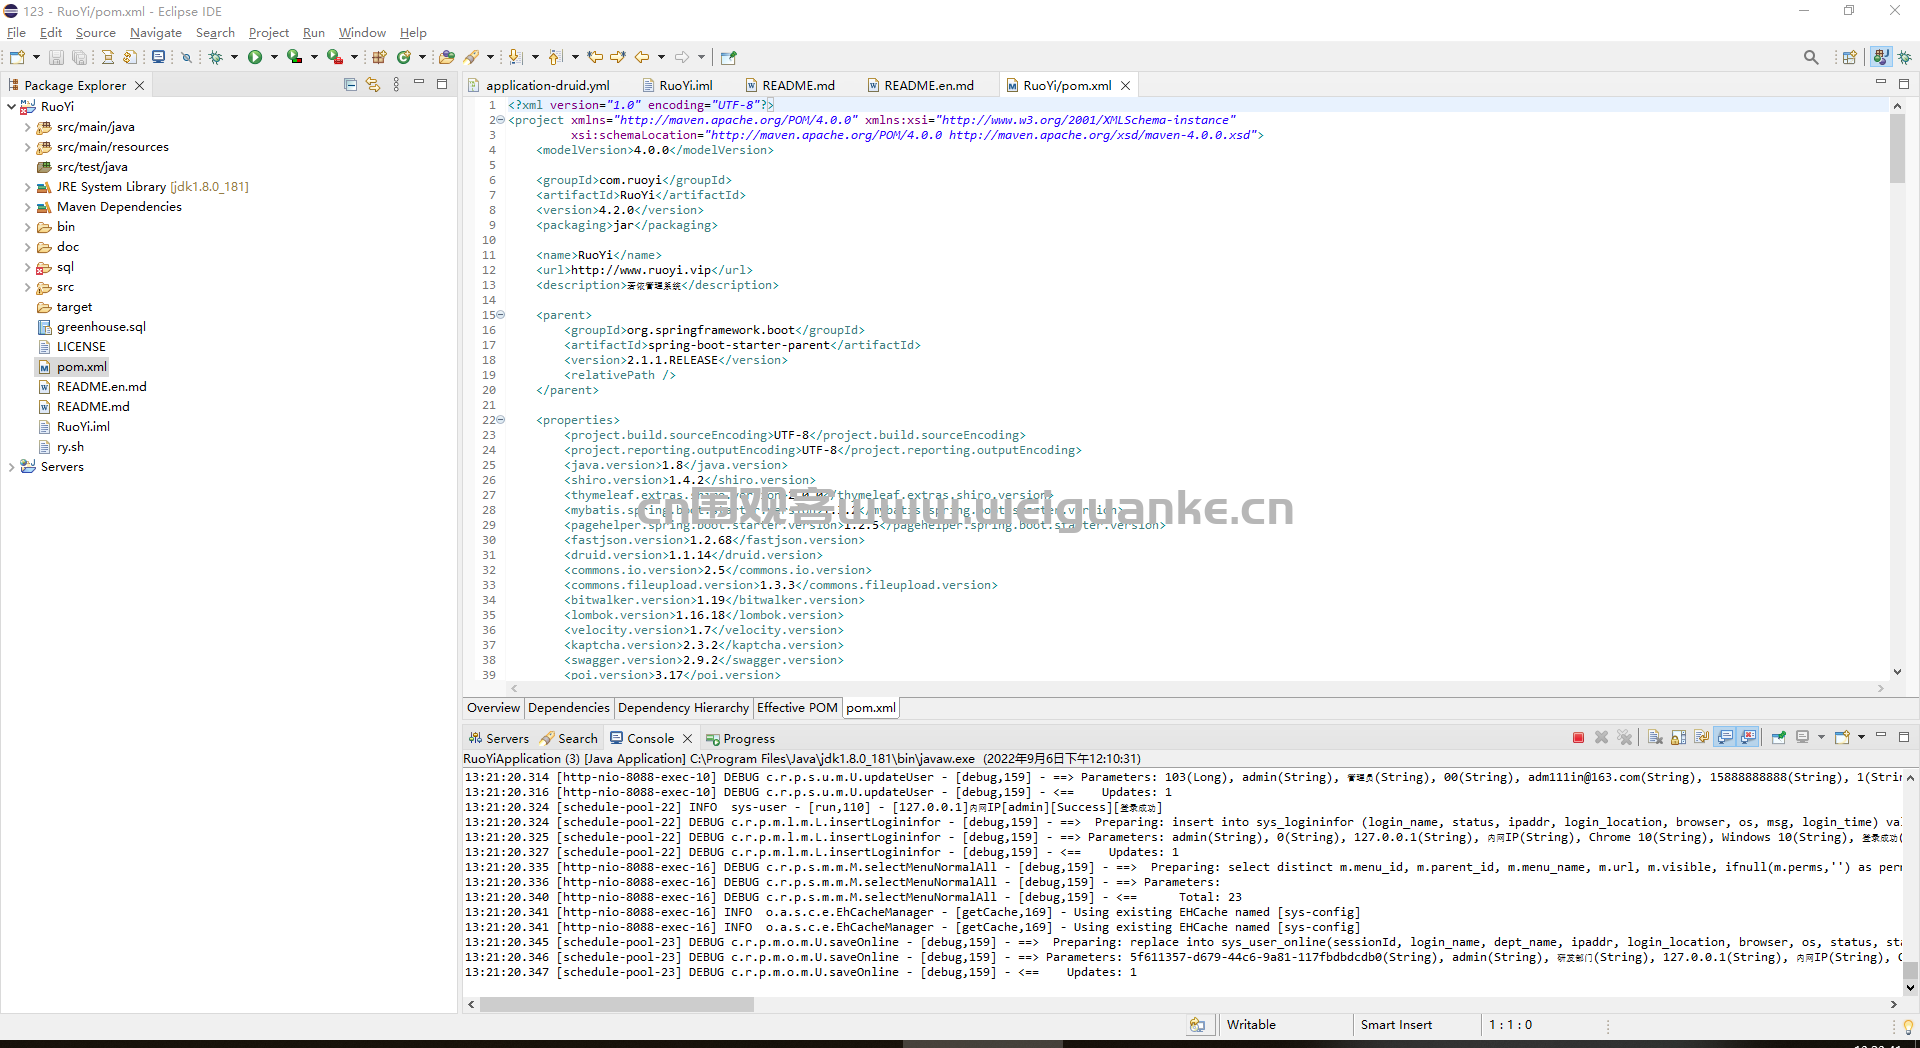Click the Open Perspective icon

click(x=1850, y=58)
